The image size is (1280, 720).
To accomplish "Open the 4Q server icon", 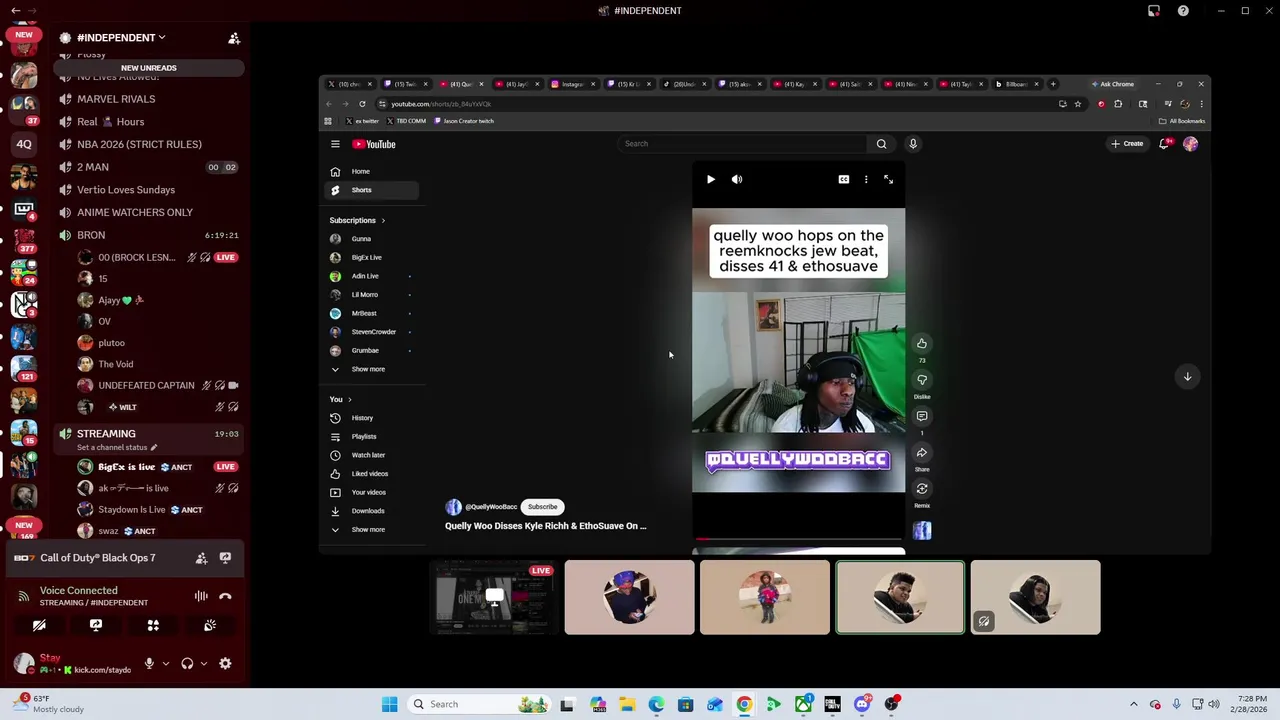I will click(x=24, y=144).
